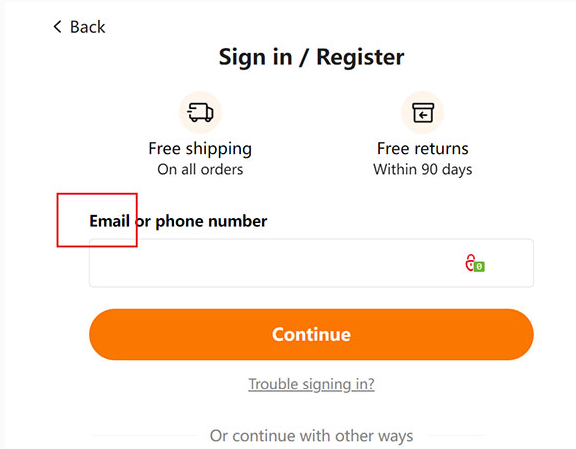Viewport: 576px width, 449px height.
Task: Click the Free returns box icon
Action: (x=423, y=112)
